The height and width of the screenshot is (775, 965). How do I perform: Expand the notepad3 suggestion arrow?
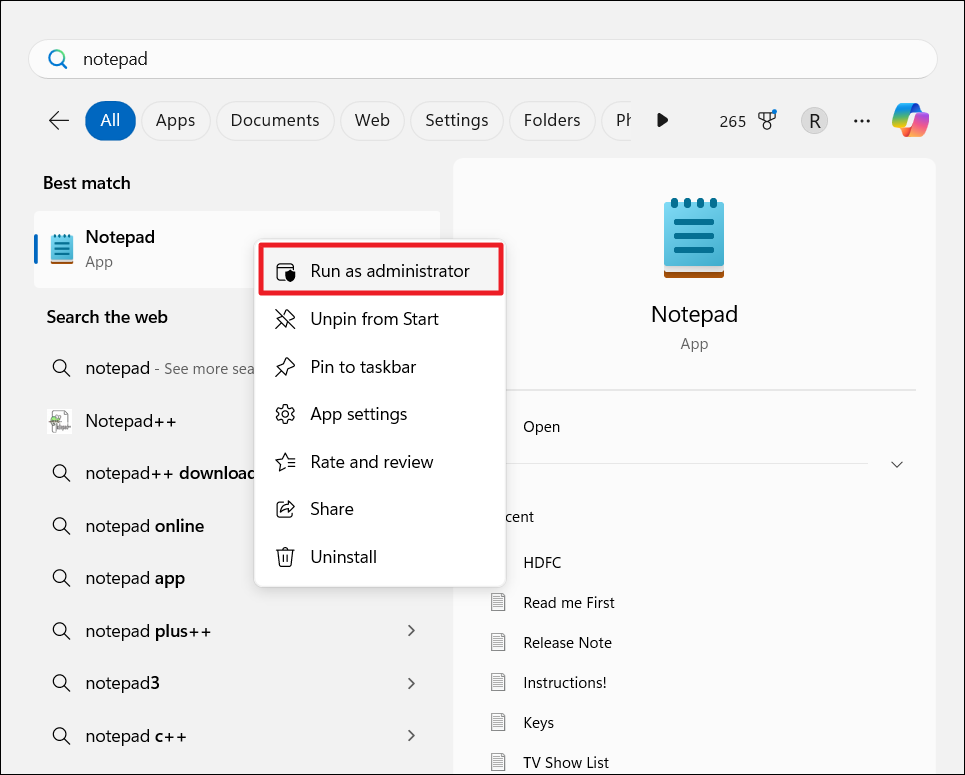pos(411,684)
